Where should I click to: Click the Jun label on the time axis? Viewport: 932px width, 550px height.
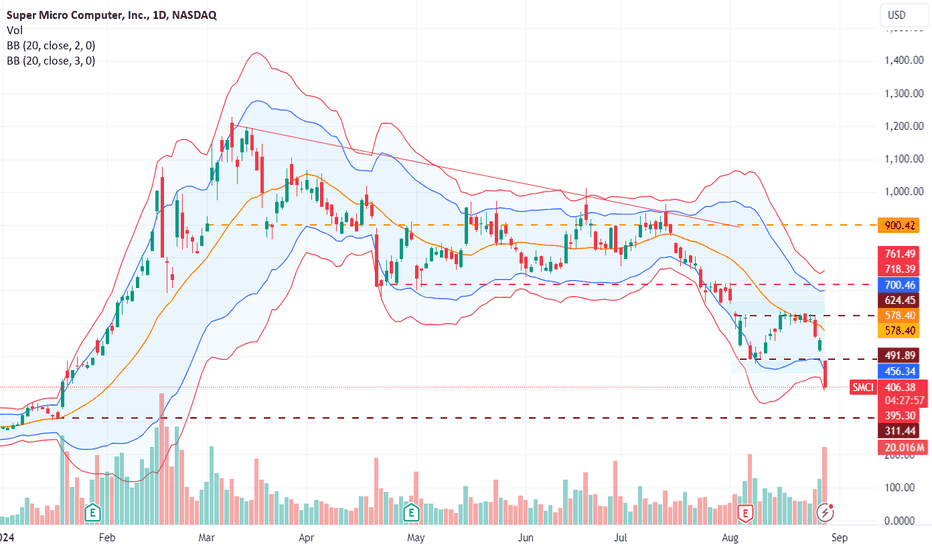(525, 538)
